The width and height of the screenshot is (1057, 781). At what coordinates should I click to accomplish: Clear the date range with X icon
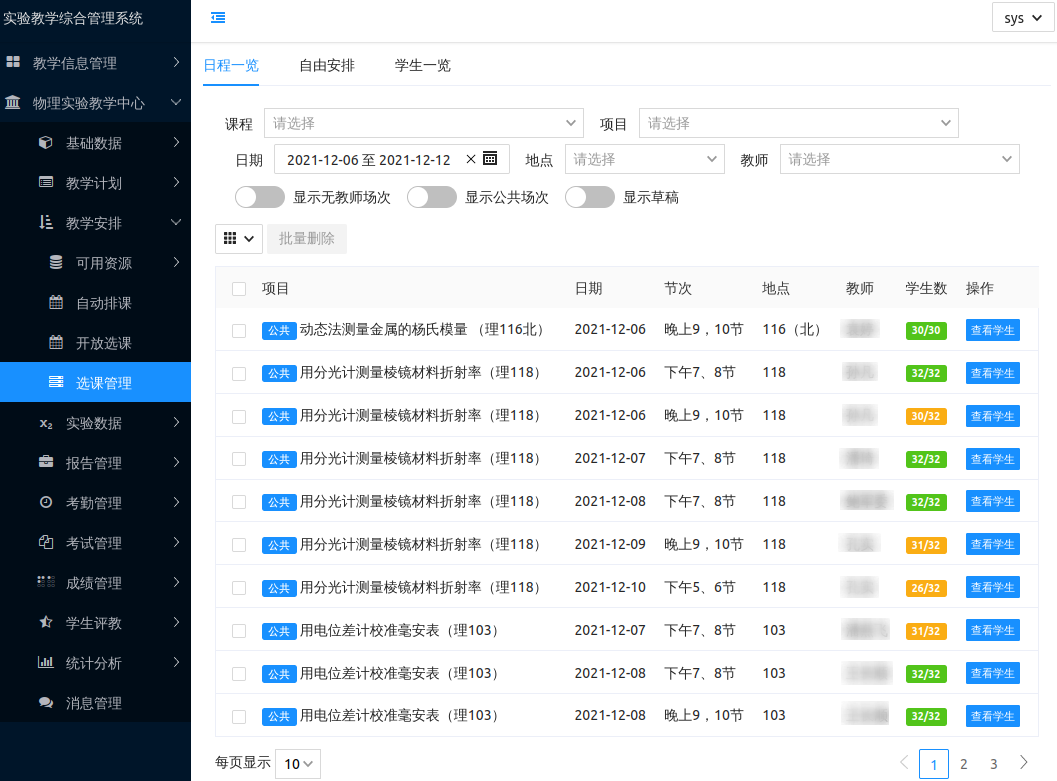click(471, 159)
